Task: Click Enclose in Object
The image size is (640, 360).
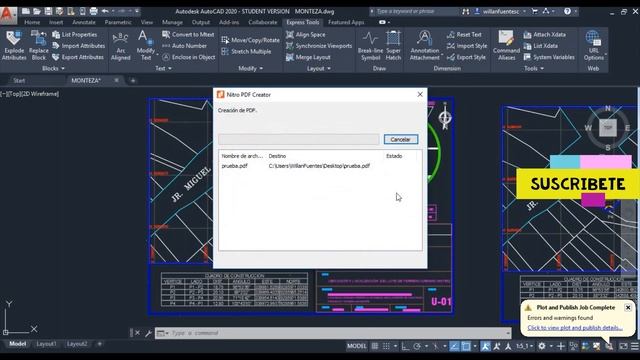Action: [x=189, y=57]
